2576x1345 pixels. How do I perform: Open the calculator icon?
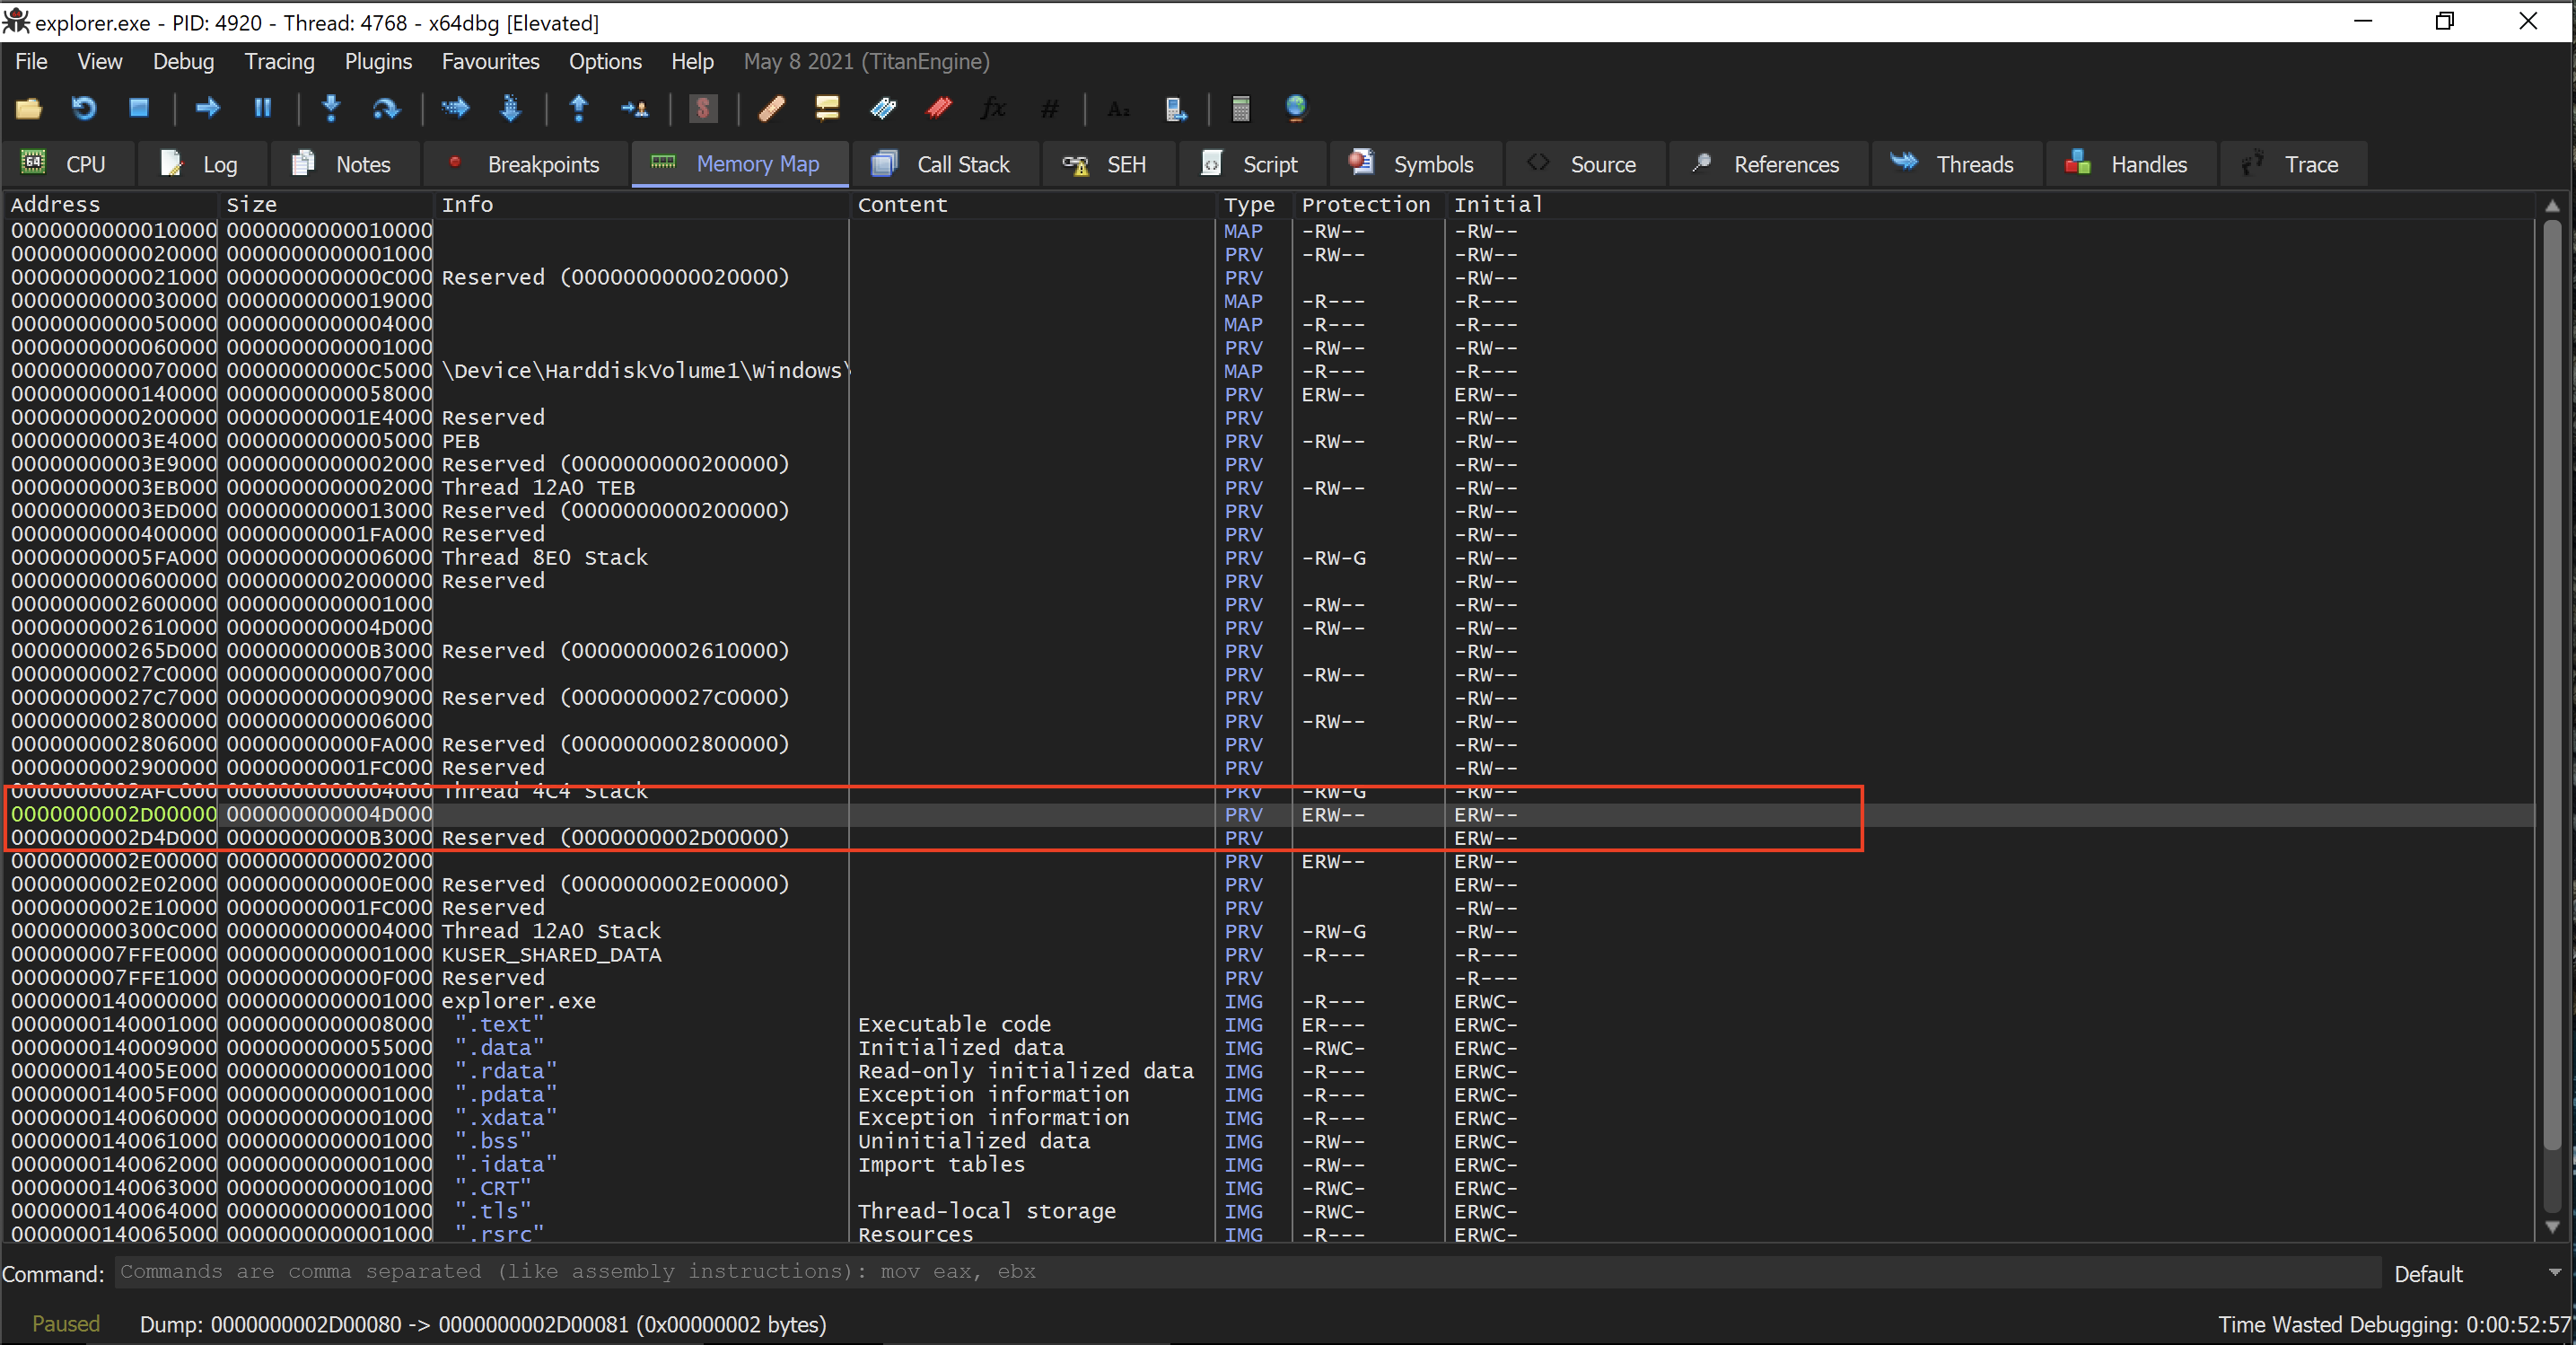pos(1241,108)
